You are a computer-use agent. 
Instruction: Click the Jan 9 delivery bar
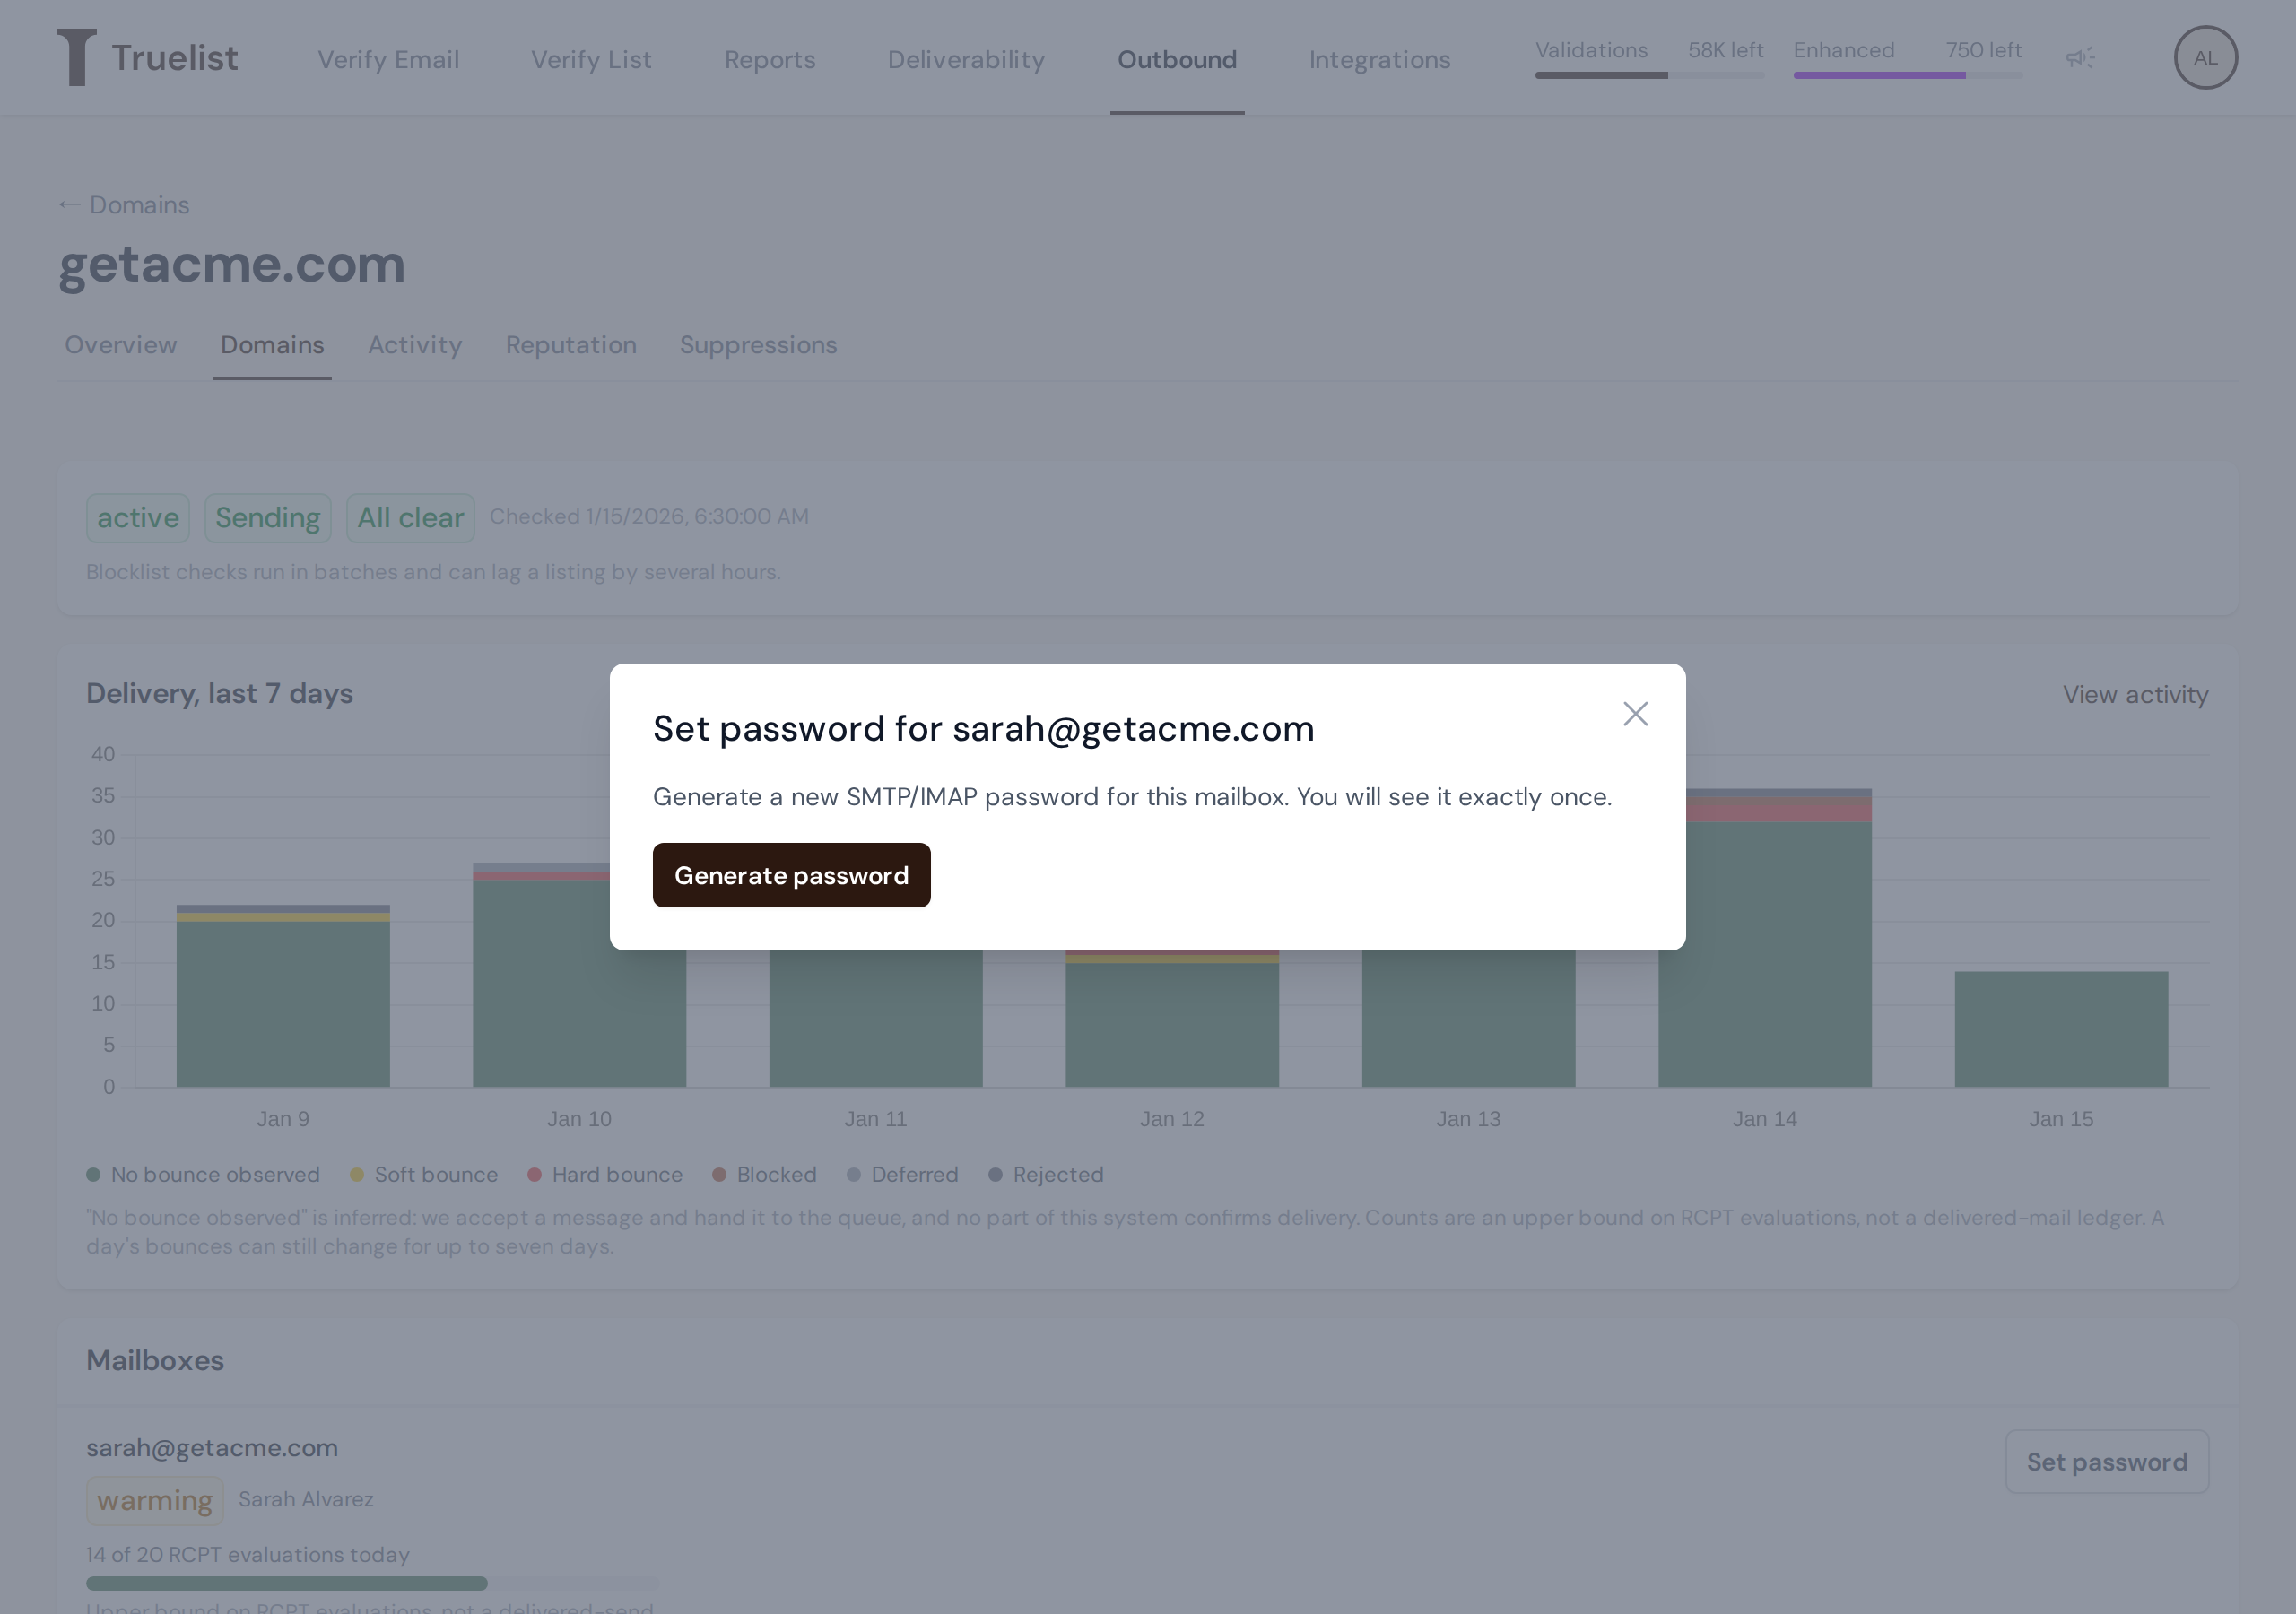pyautogui.click(x=283, y=996)
